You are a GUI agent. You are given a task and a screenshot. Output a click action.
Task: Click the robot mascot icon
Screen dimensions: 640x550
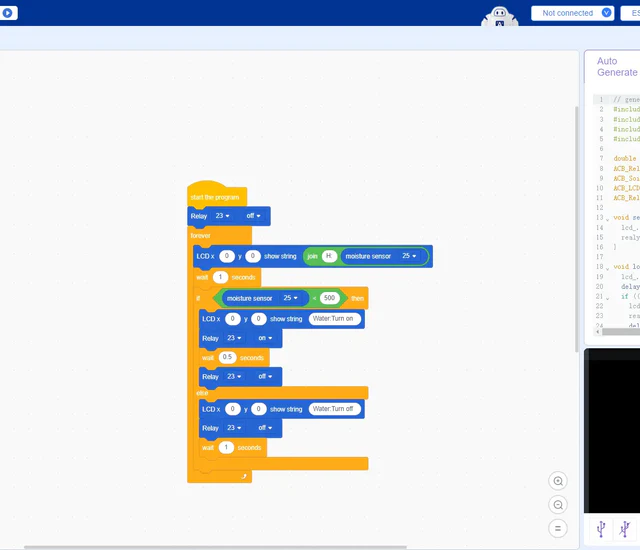(499, 17)
